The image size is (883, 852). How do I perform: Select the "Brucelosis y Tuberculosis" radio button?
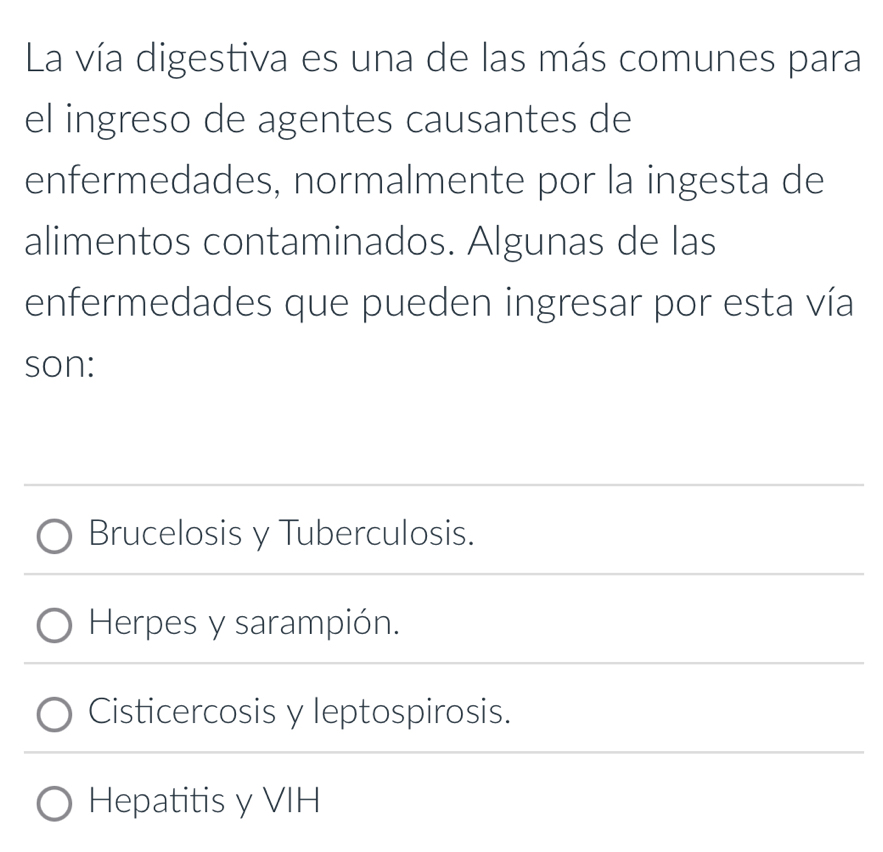pyautogui.click(x=55, y=537)
